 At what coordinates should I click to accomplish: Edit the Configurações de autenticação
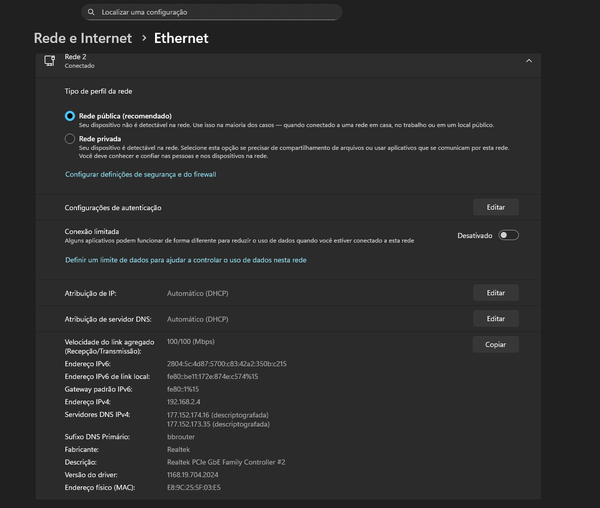pyautogui.click(x=495, y=207)
